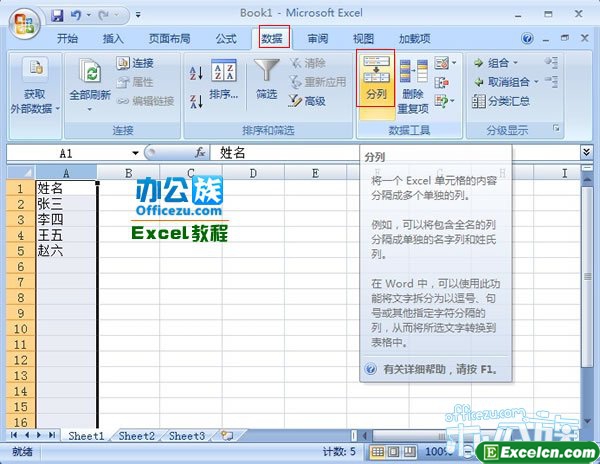The image size is (600, 464).
Task: Switch to Sheet2 tab
Action: [137, 436]
